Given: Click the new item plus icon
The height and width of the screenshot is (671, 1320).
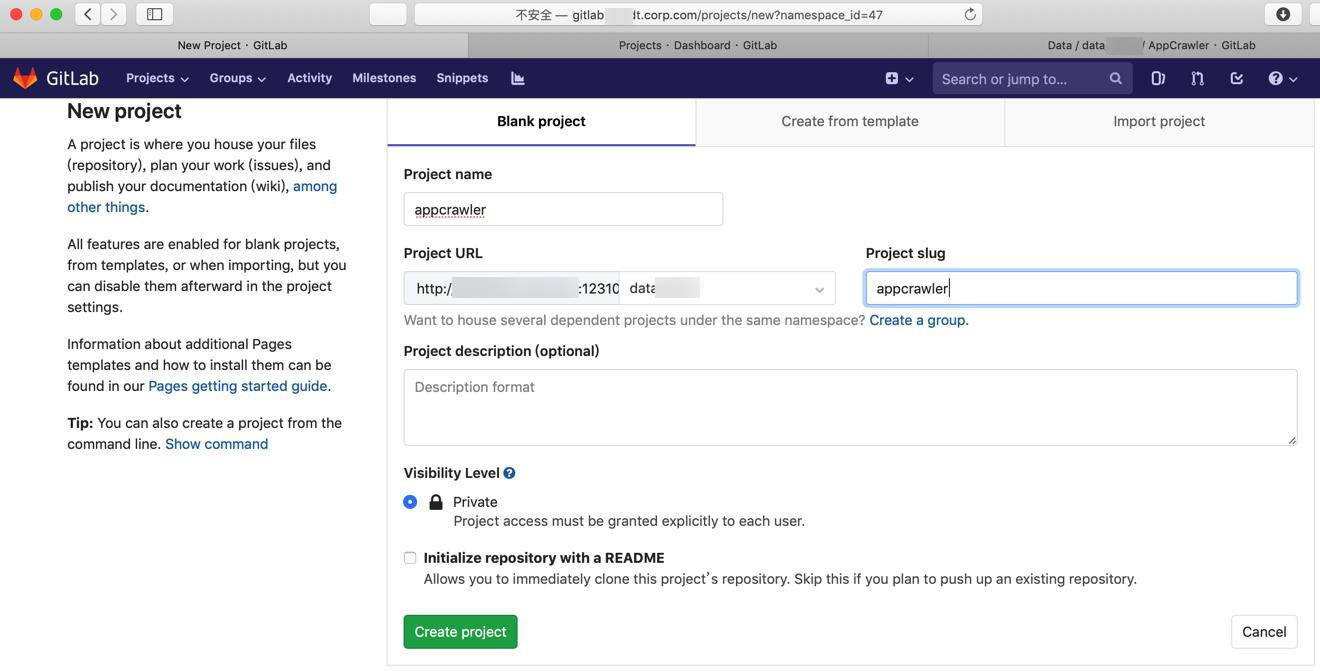Looking at the screenshot, I should point(892,78).
